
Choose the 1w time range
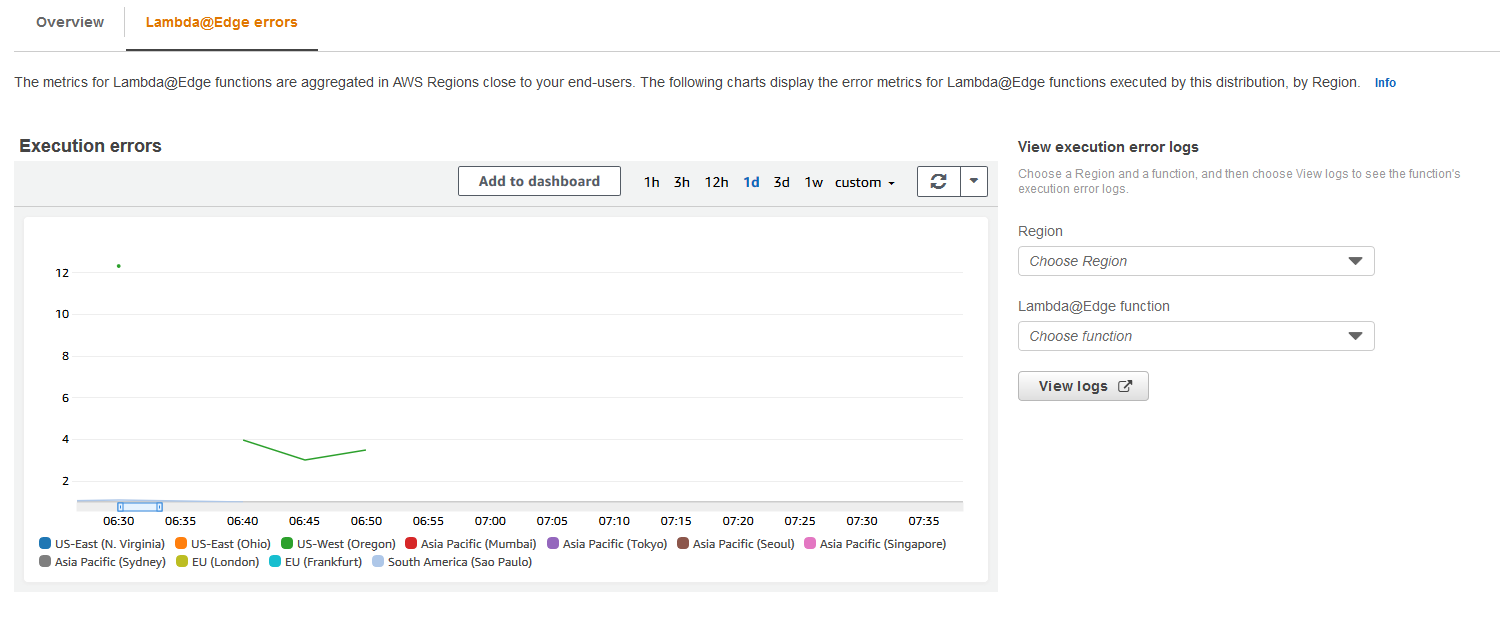tap(814, 182)
